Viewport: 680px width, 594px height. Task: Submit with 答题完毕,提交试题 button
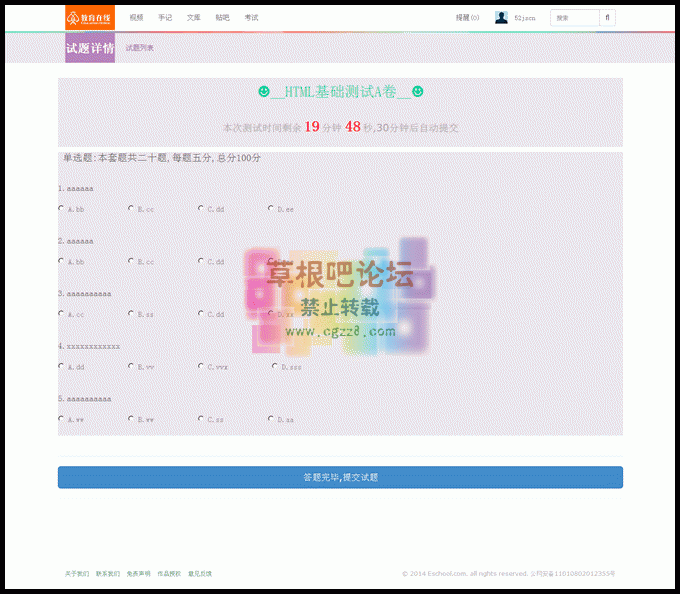click(x=340, y=477)
